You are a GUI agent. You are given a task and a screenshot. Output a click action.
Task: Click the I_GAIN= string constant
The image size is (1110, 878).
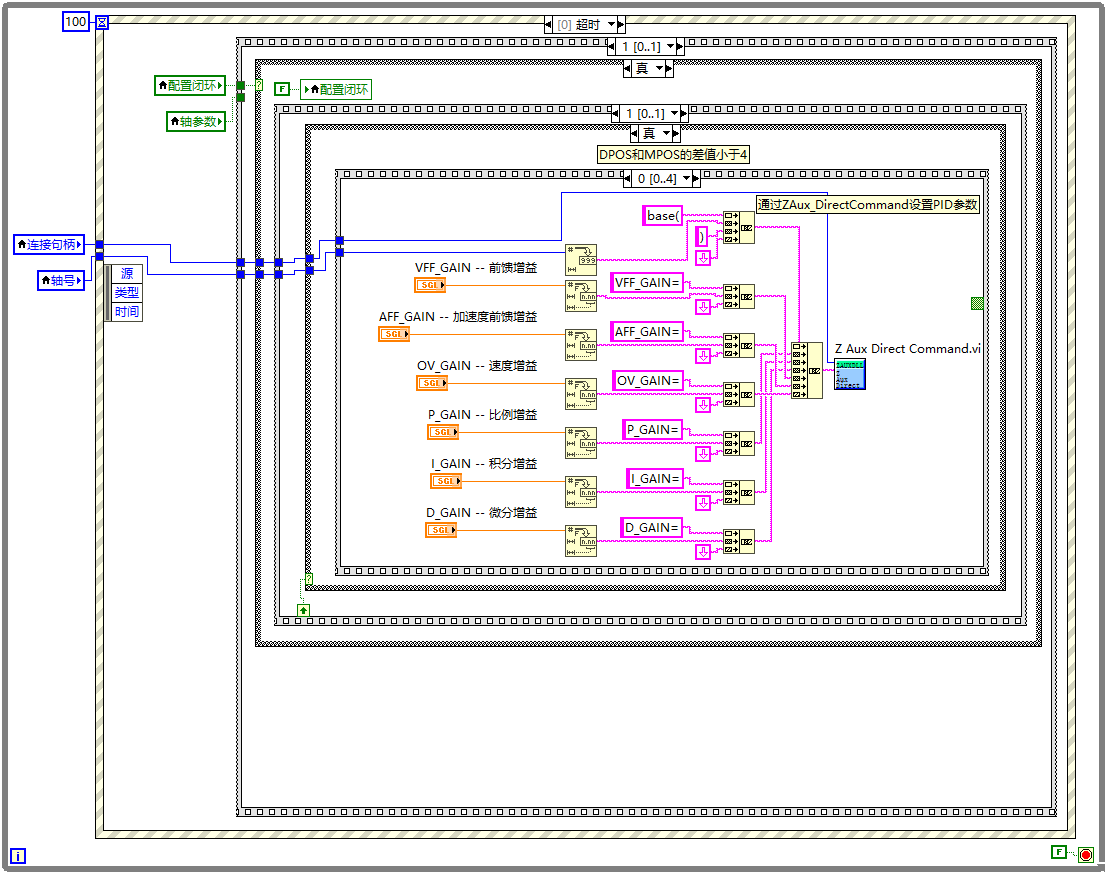tap(655, 479)
